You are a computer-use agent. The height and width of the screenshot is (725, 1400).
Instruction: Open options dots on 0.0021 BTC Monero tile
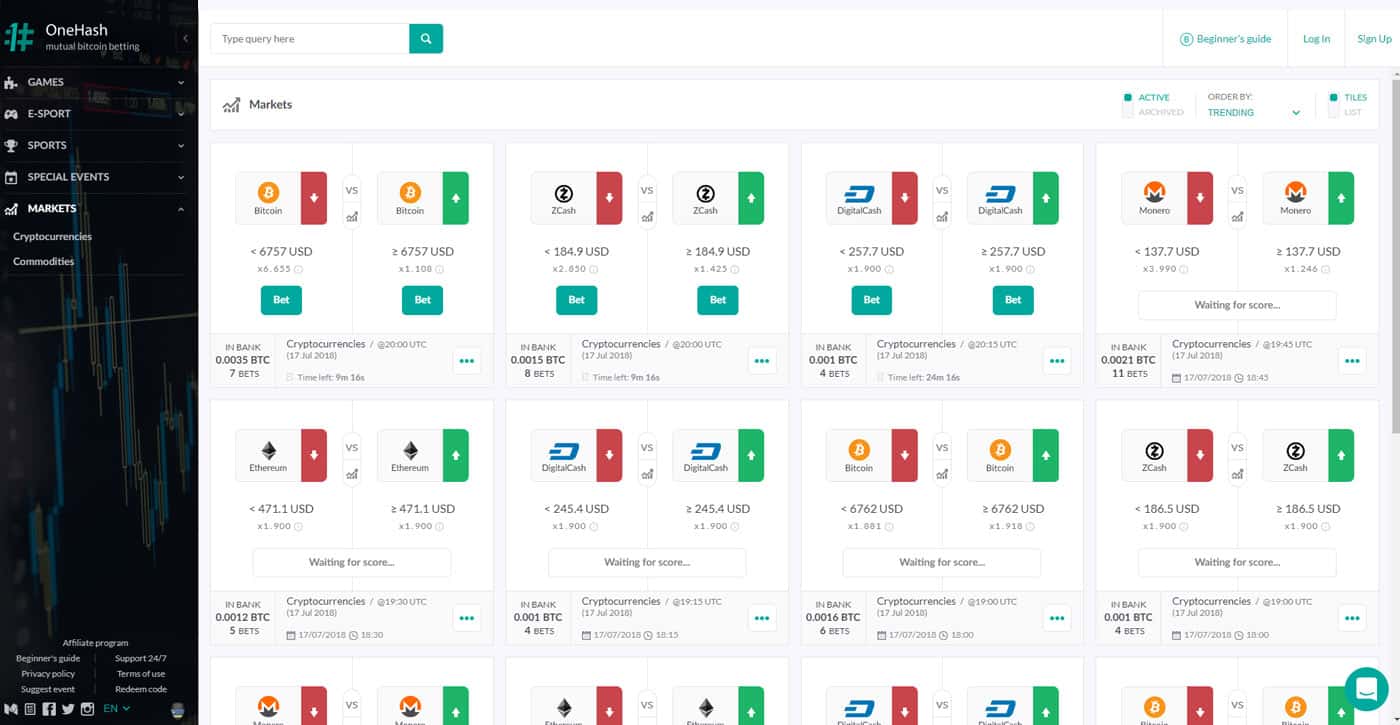click(1352, 361)
